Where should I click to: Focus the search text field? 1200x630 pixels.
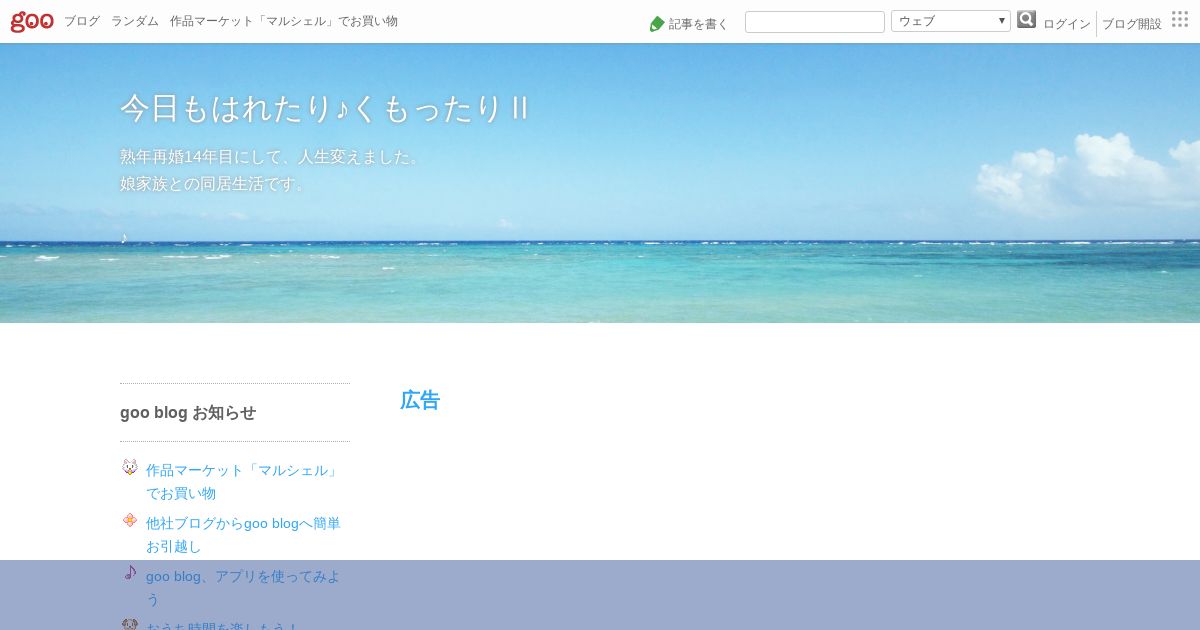click(815, 22)
